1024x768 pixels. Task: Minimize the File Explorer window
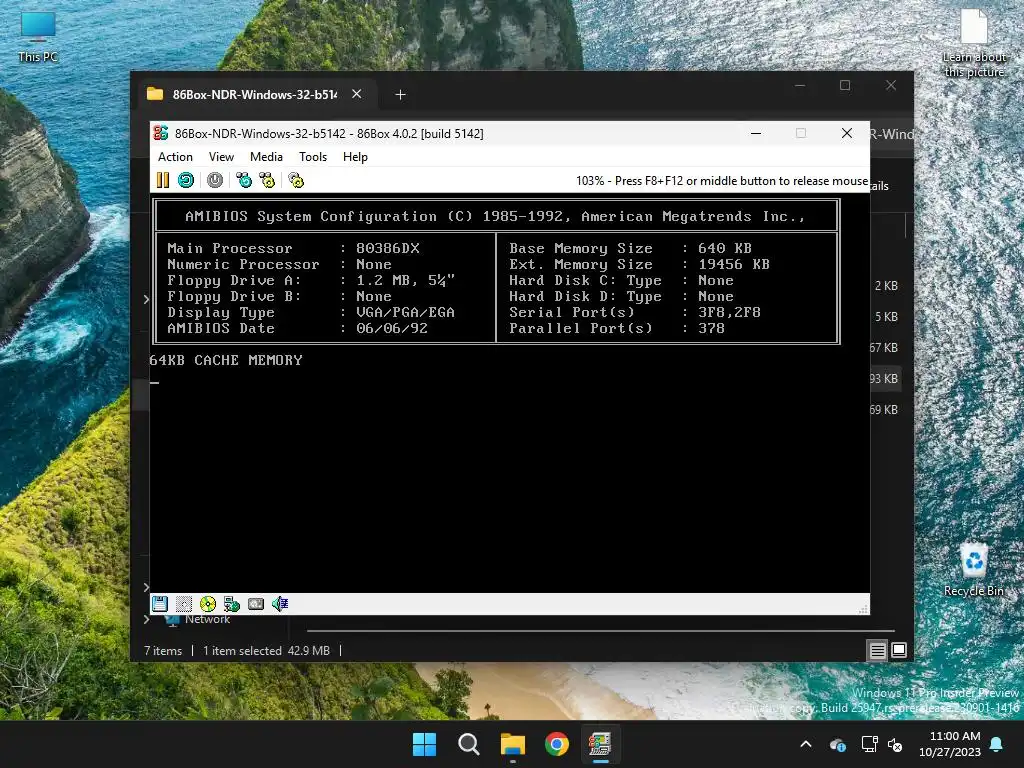click(800, 86)
